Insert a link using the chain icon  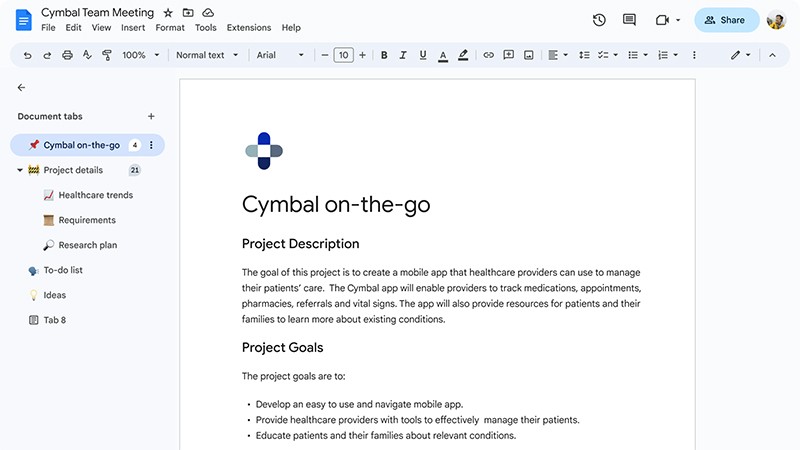click(x=489, y=55)
